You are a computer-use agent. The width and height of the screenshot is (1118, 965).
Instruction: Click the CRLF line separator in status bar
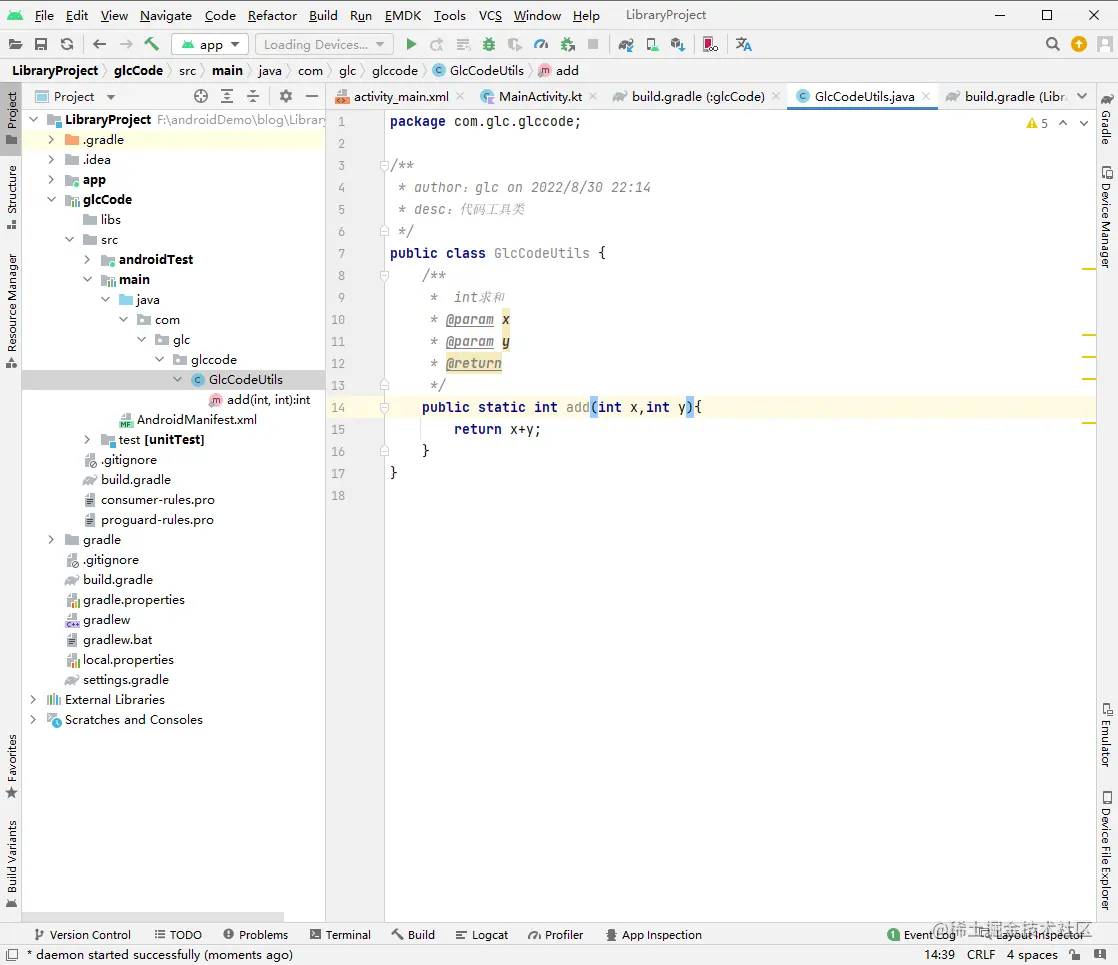pos(980,954)
